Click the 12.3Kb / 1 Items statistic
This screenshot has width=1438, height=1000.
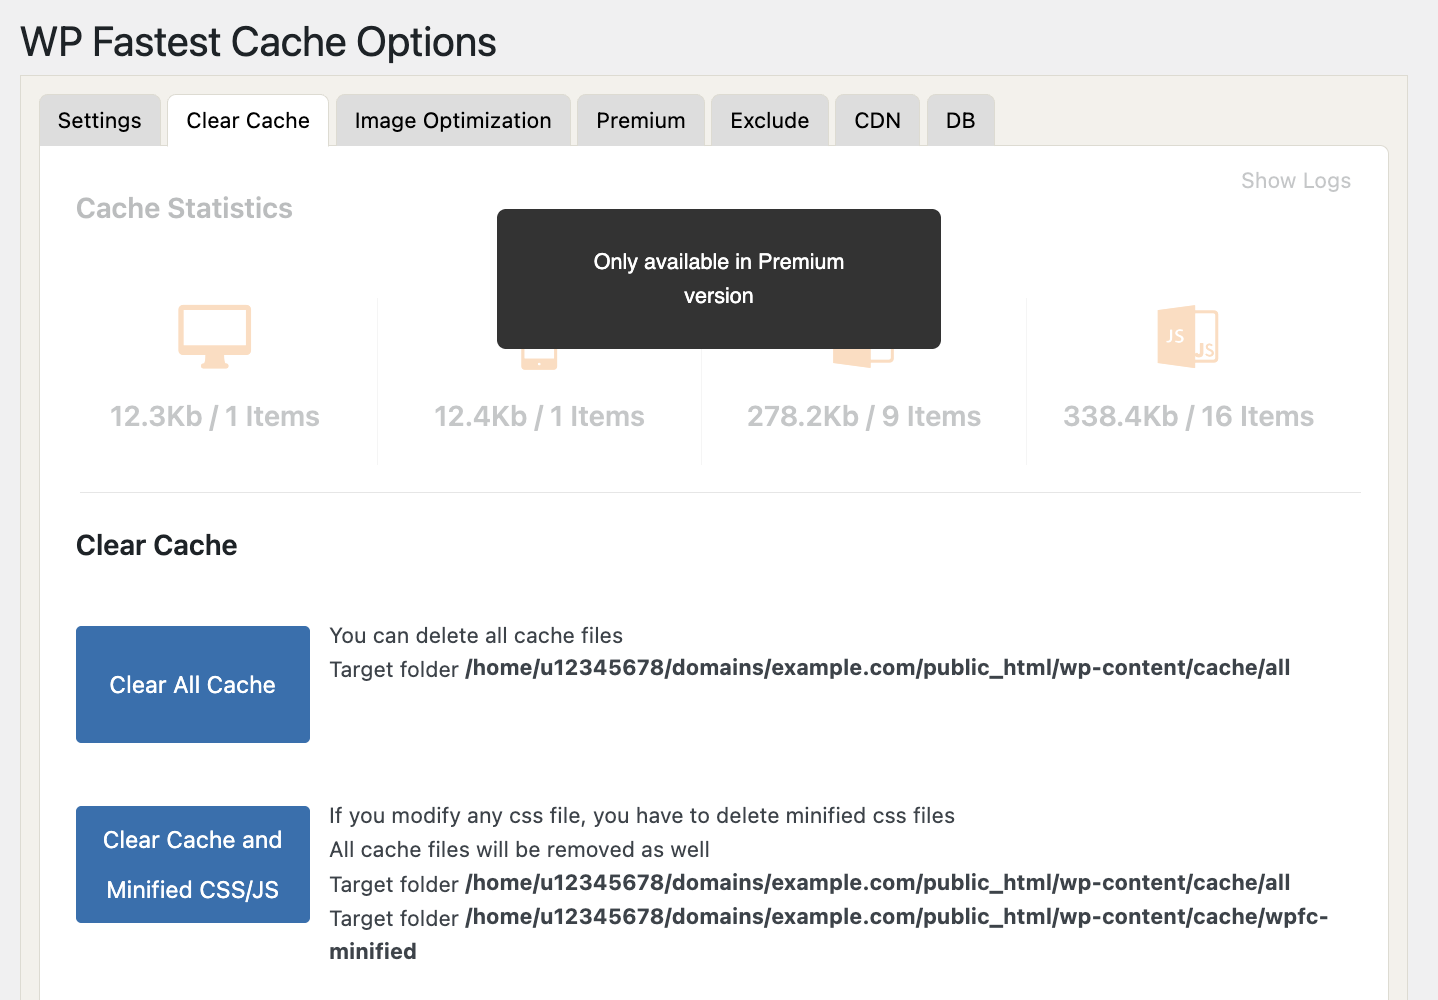pos(214,416)
